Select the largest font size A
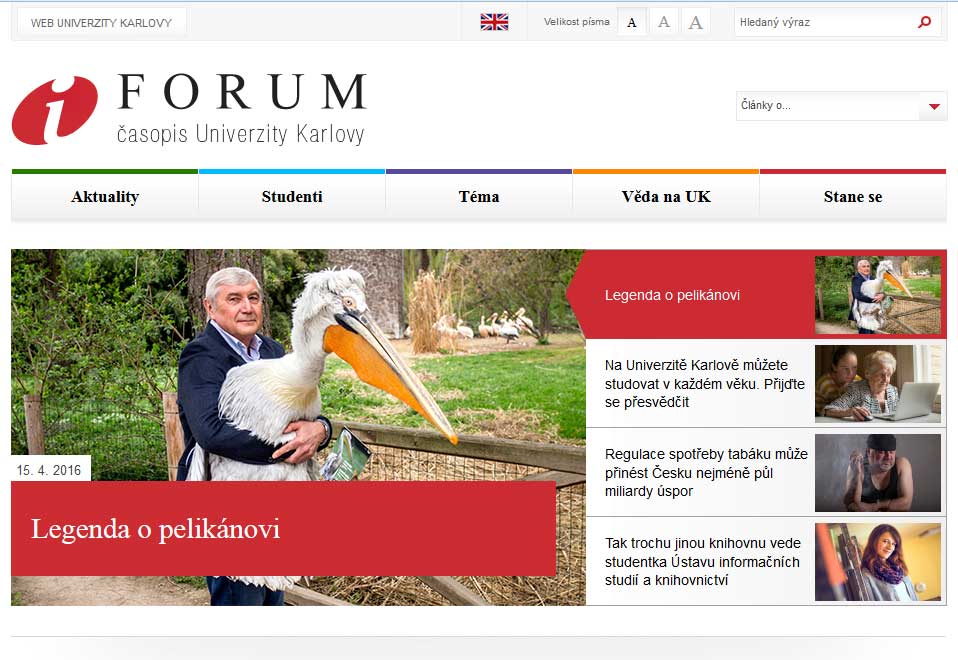Viewport: 958px width, 660px height. coord(695,23)
